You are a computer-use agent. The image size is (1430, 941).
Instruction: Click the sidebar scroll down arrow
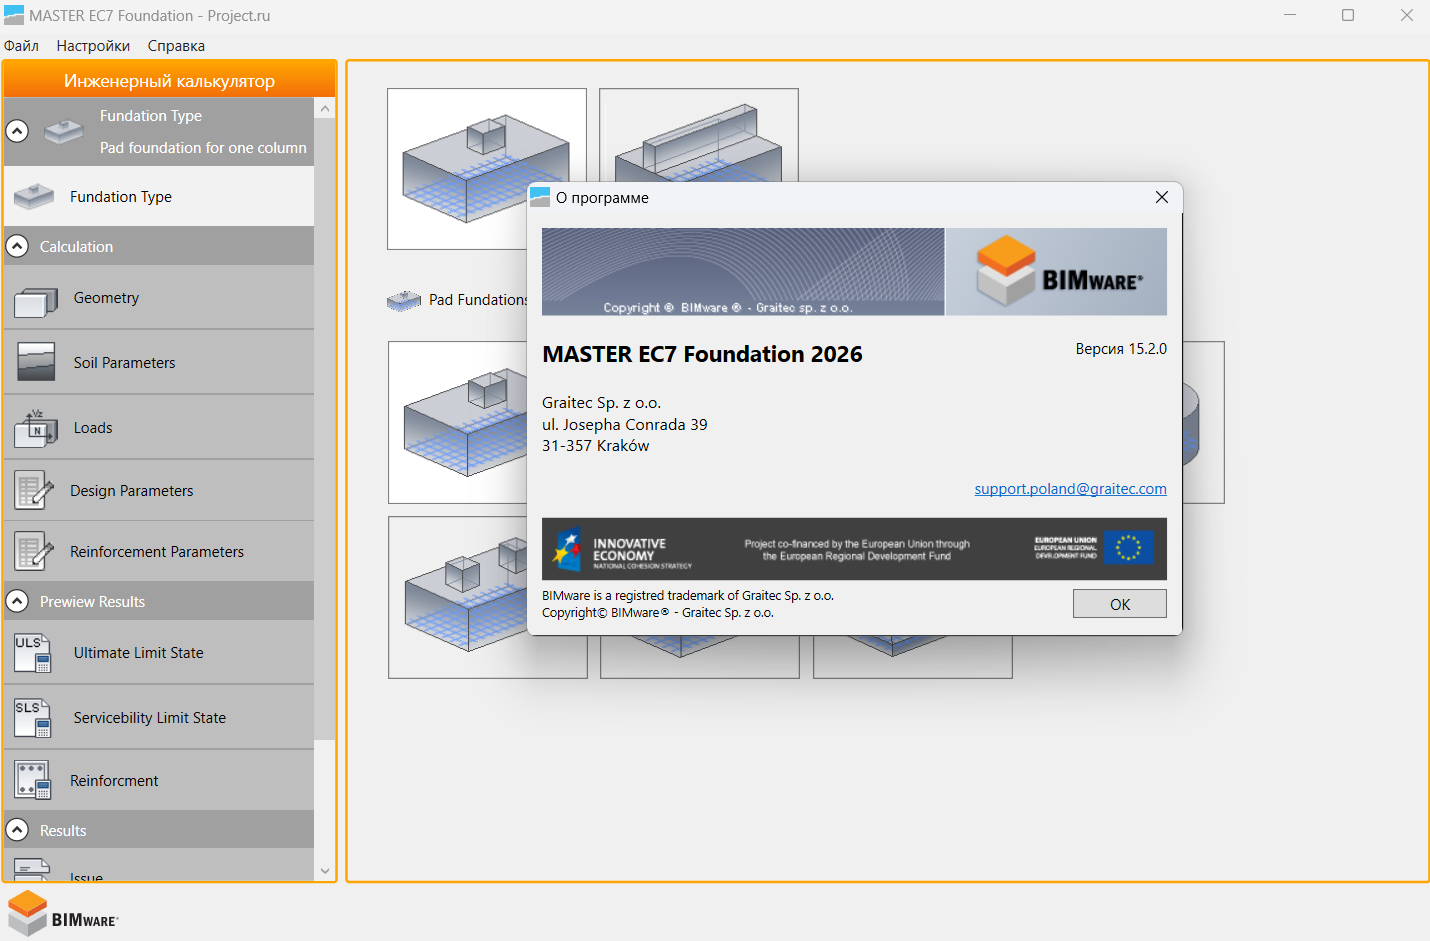point(325,871)
